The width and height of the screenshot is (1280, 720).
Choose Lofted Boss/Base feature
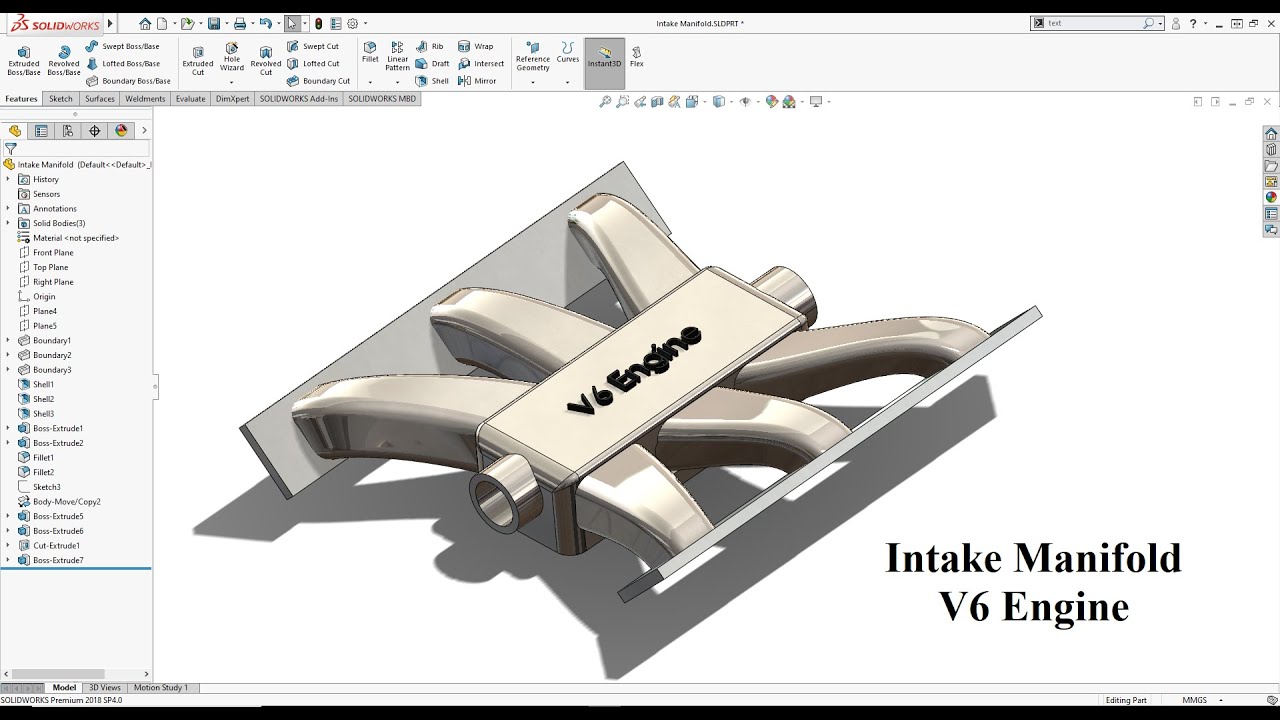coord(122,63)
